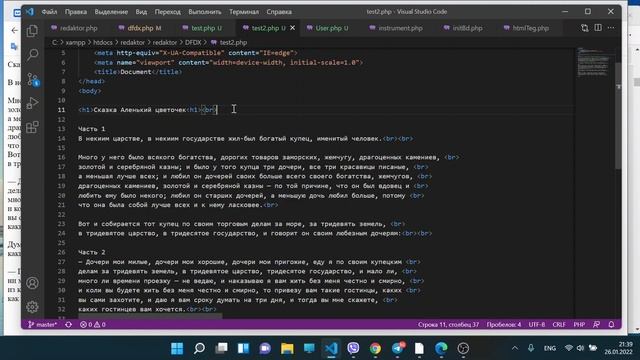Open the Accounts menu icon
640x360 pixels.
32,283
